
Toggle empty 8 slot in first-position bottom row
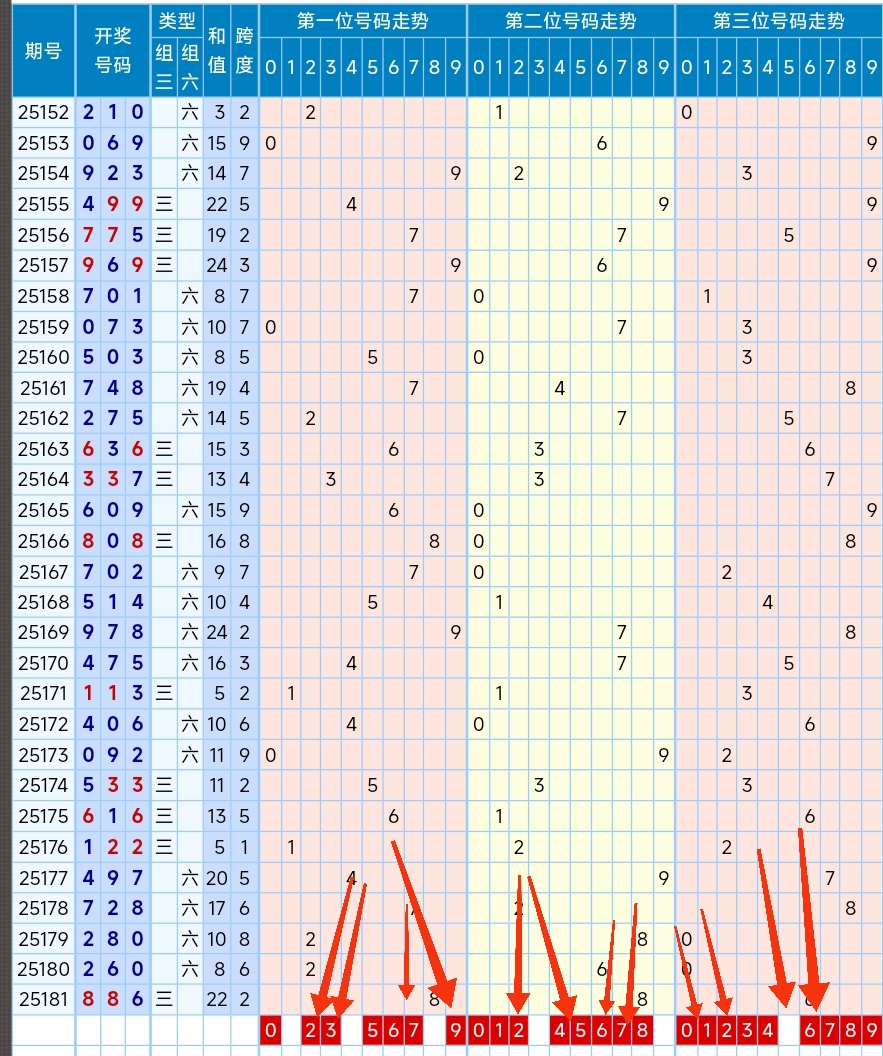tap(434, 1030)
